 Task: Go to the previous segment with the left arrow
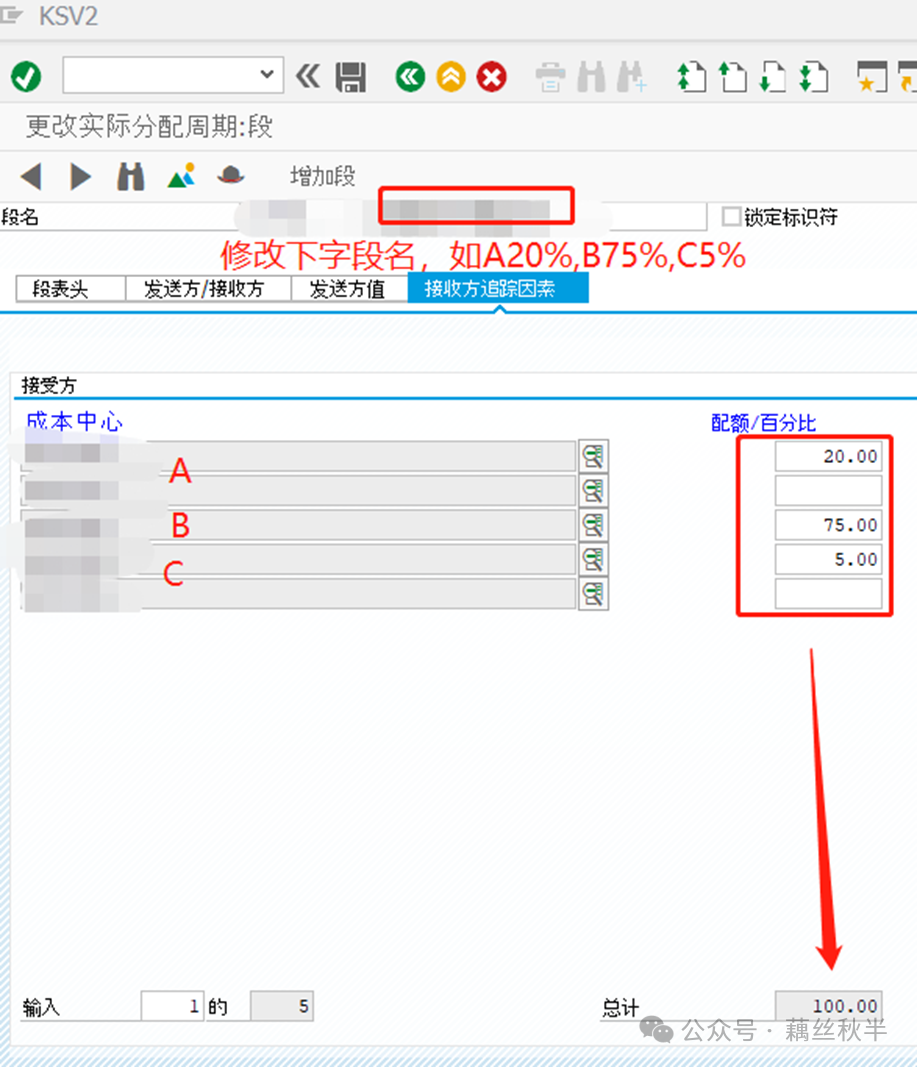tap(31, 177)
